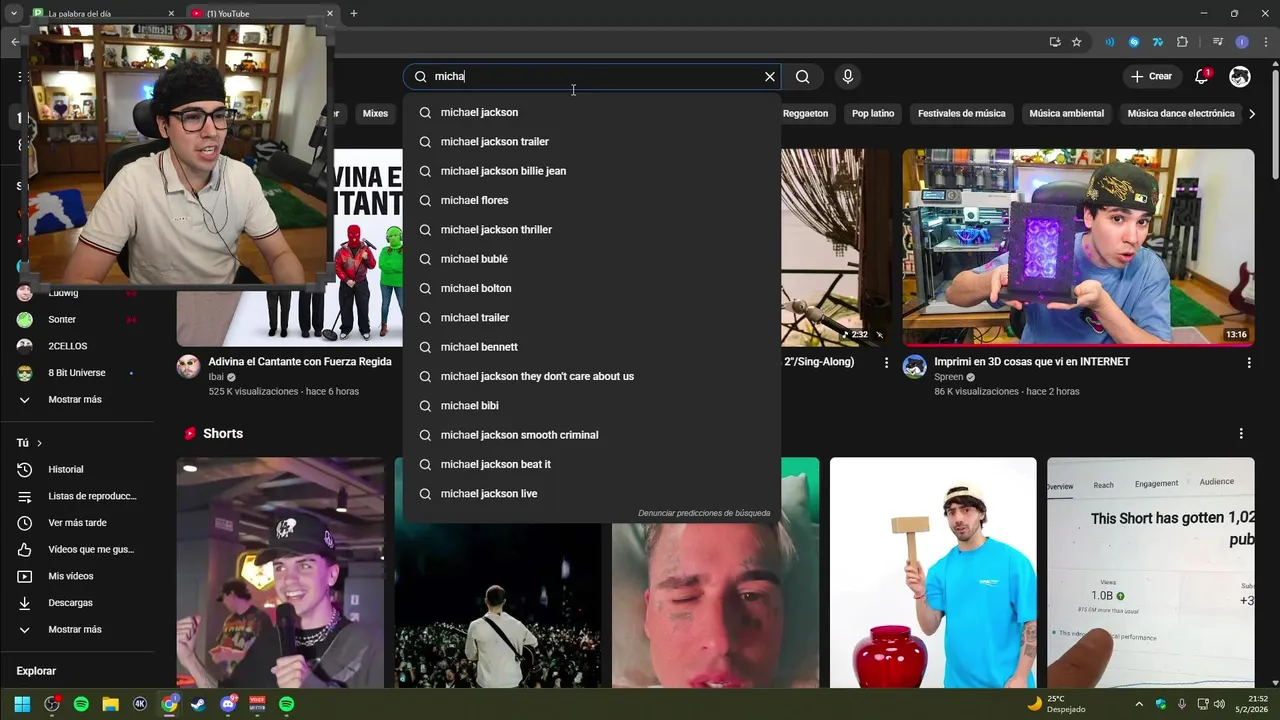Open the 7tv extension icon

tap(1158, 42)
